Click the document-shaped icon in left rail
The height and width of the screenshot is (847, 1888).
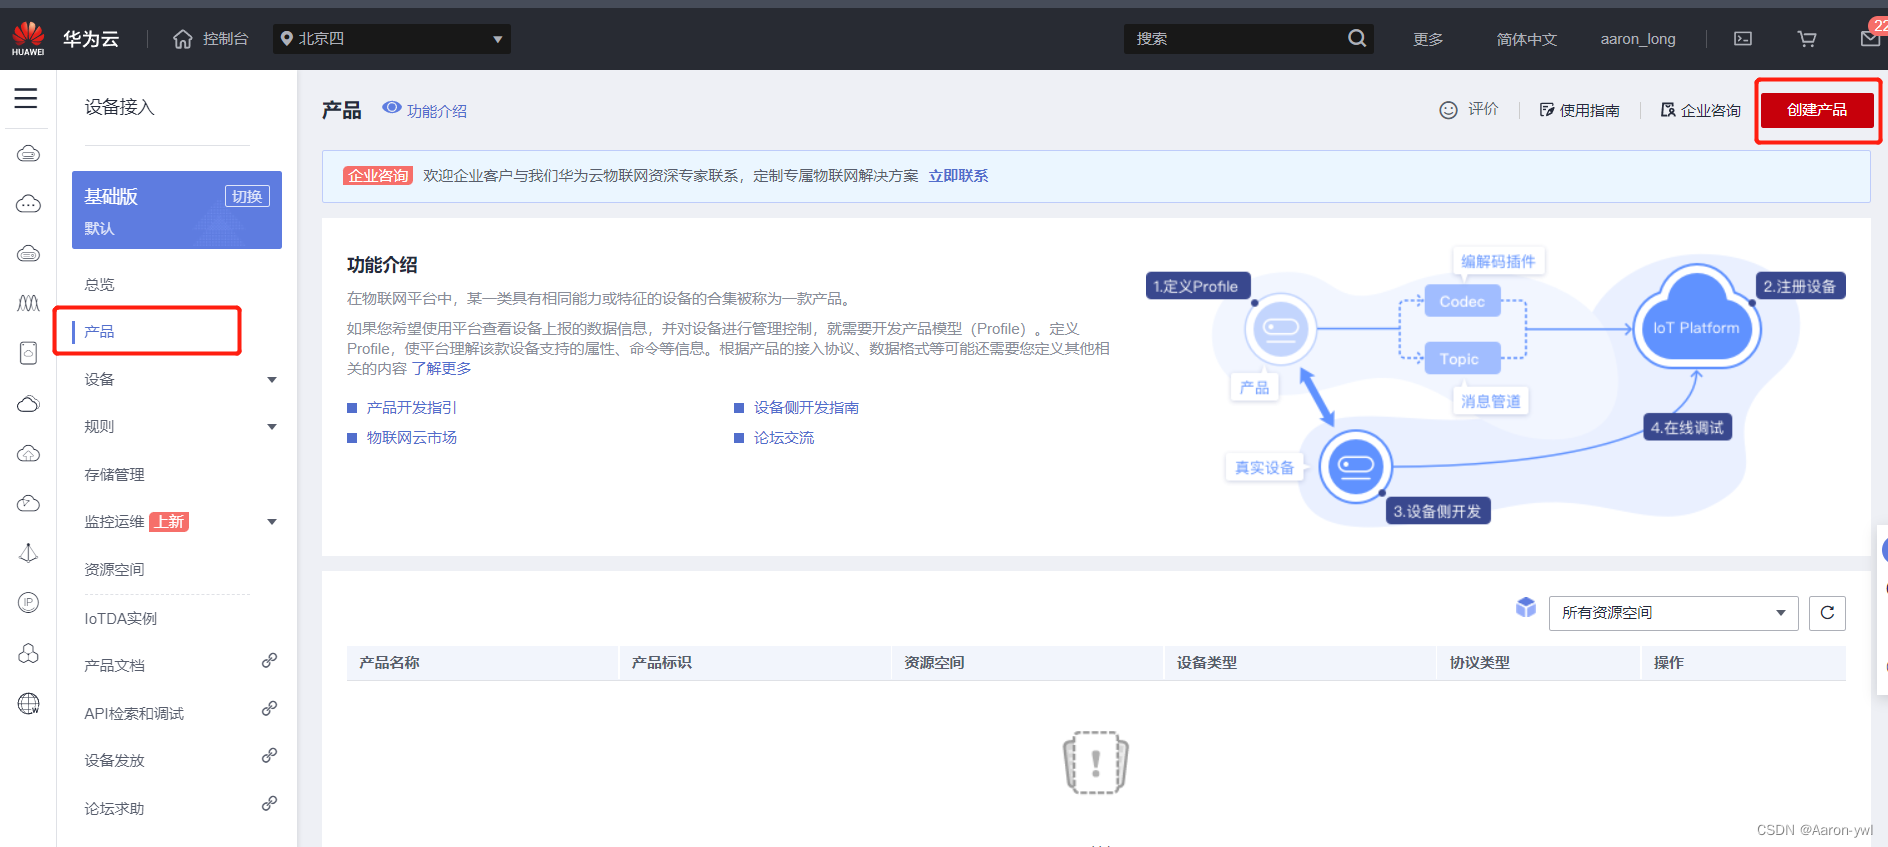(29, 353)
